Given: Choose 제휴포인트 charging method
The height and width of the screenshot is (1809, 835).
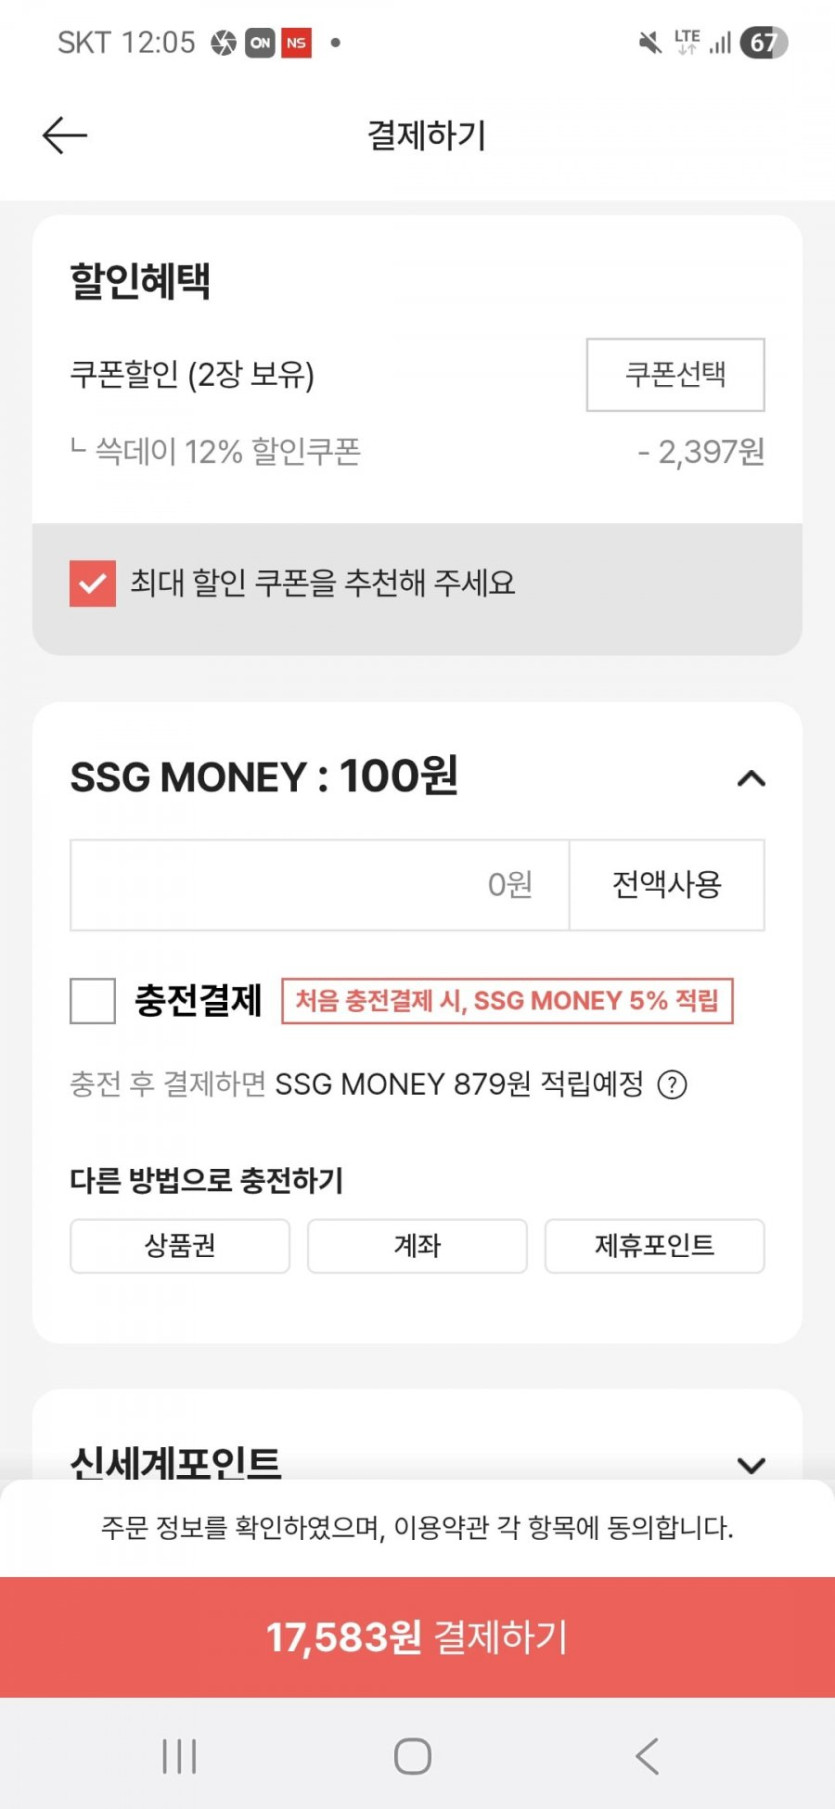Looking at the screenshot, I should pyautogui.click(x=654, y=1245).
